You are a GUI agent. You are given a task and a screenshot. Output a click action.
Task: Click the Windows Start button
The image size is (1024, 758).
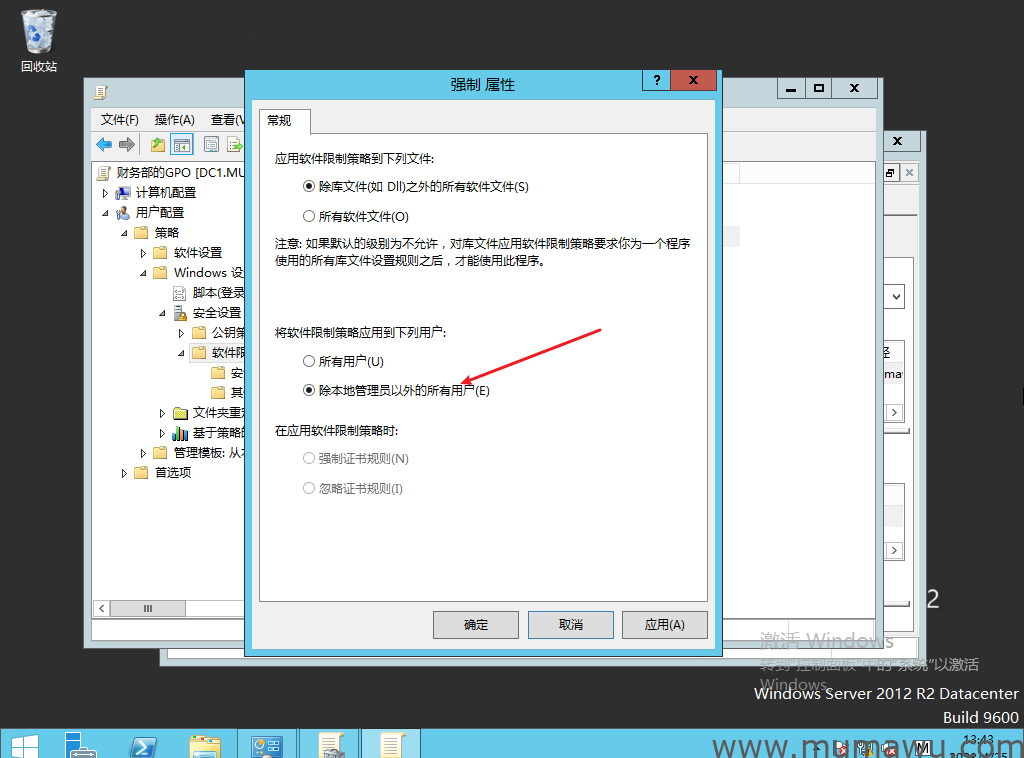point(22,745)
